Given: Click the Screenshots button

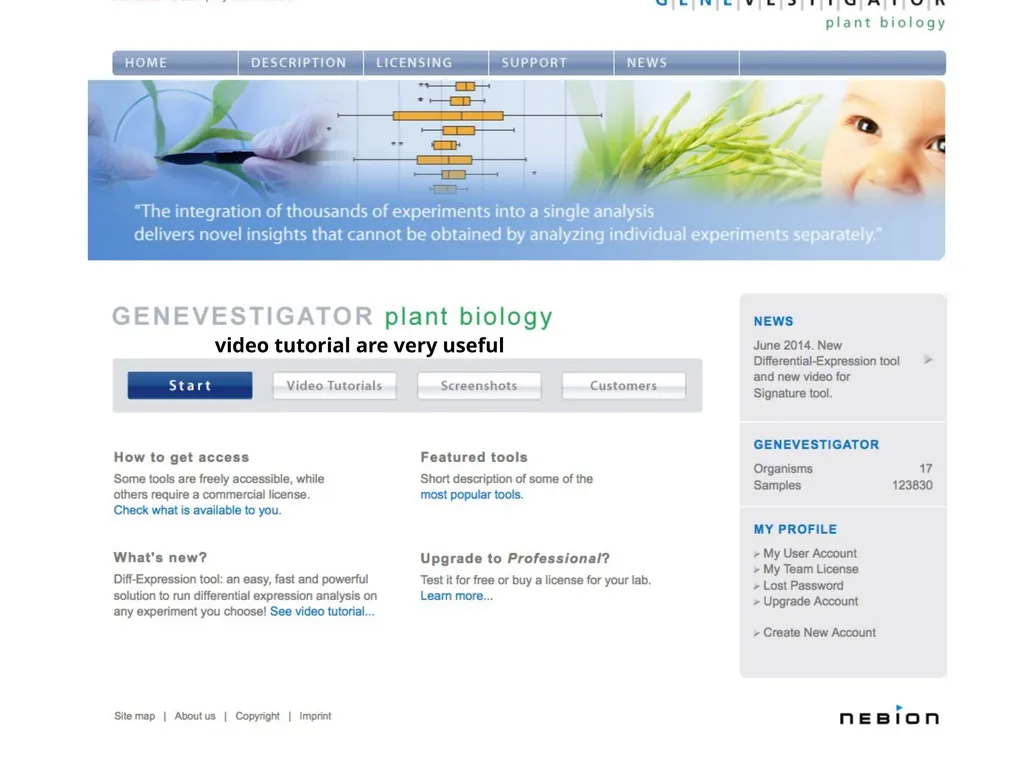Looking at the screenshot, I should [x=479, y=385].
